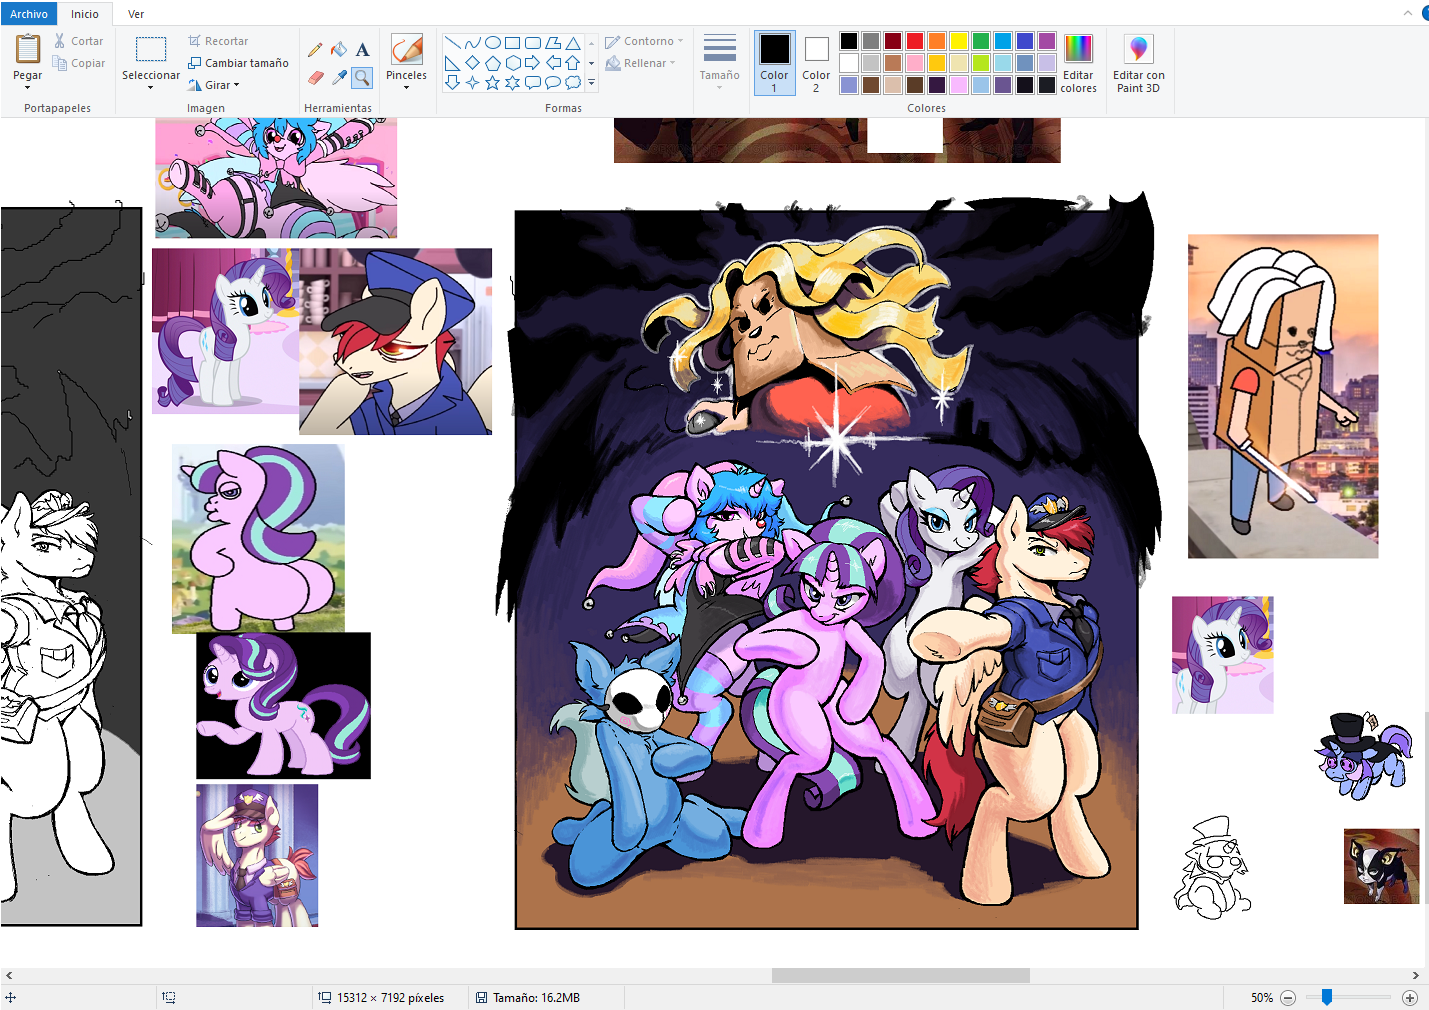Screen dimensions: 1429x1010
Task: Activate the Text tool
Action: point(362,50)
